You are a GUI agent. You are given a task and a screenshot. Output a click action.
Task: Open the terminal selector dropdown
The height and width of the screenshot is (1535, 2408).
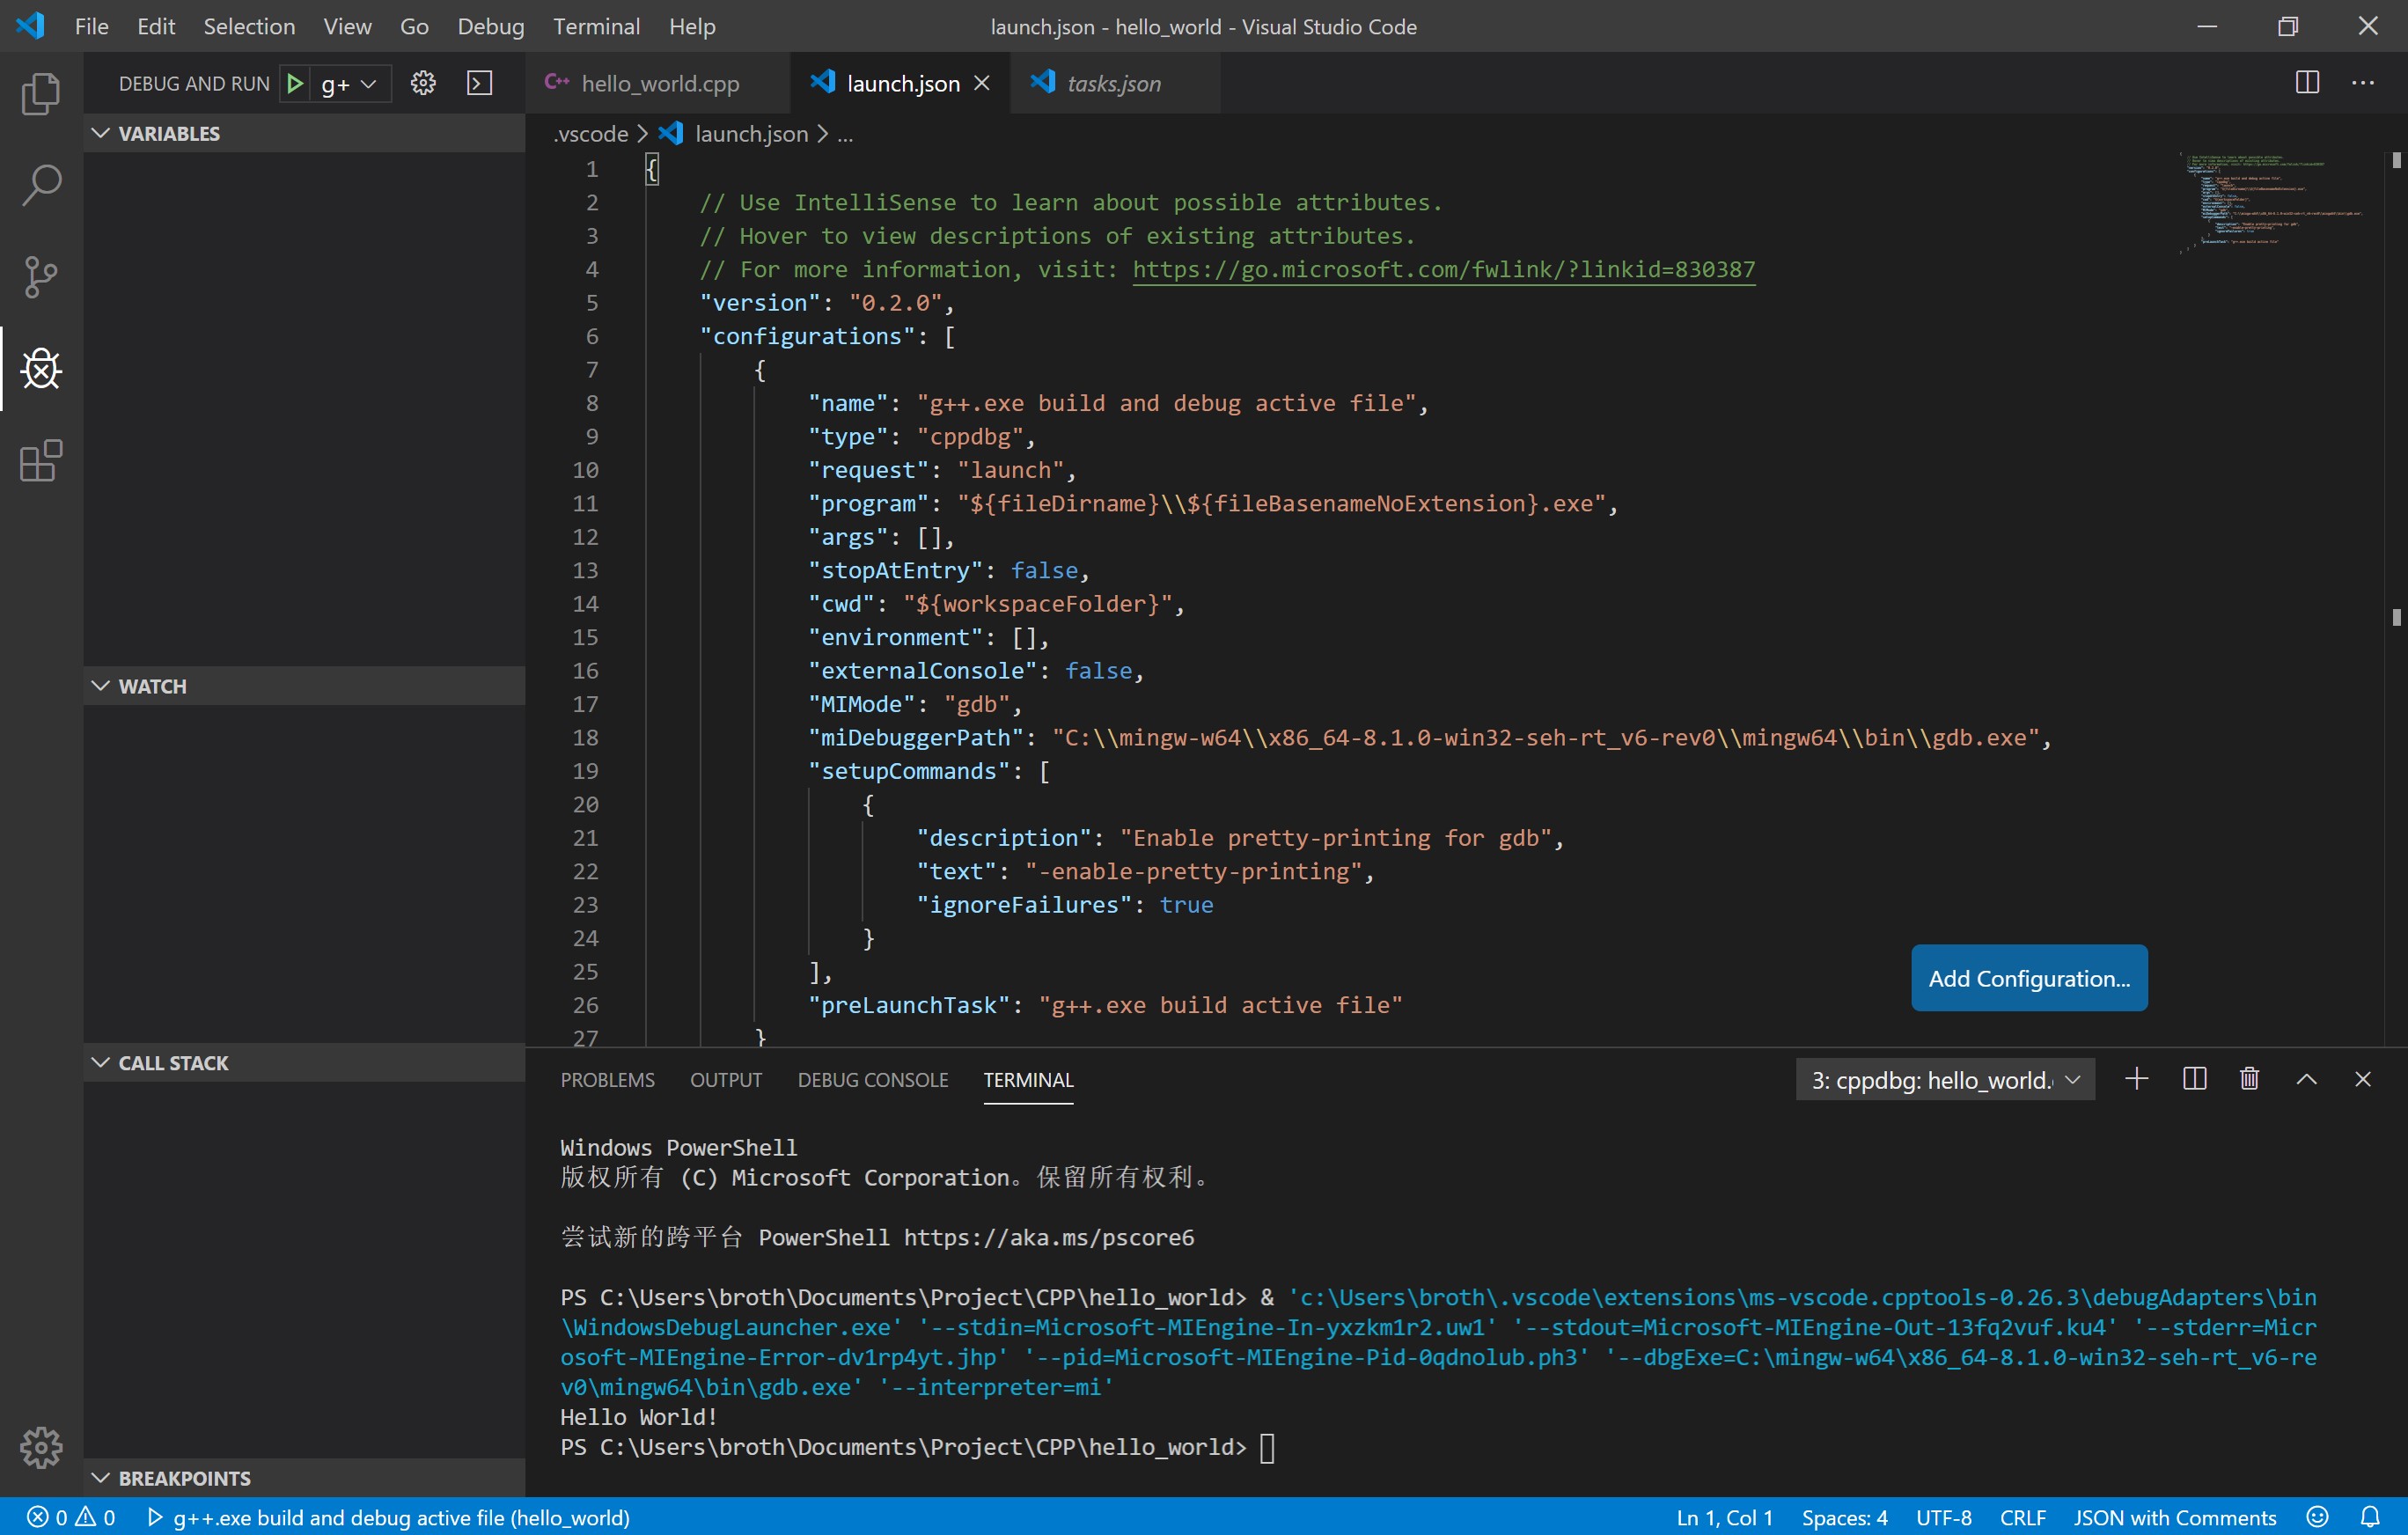click(1945, 1080)
